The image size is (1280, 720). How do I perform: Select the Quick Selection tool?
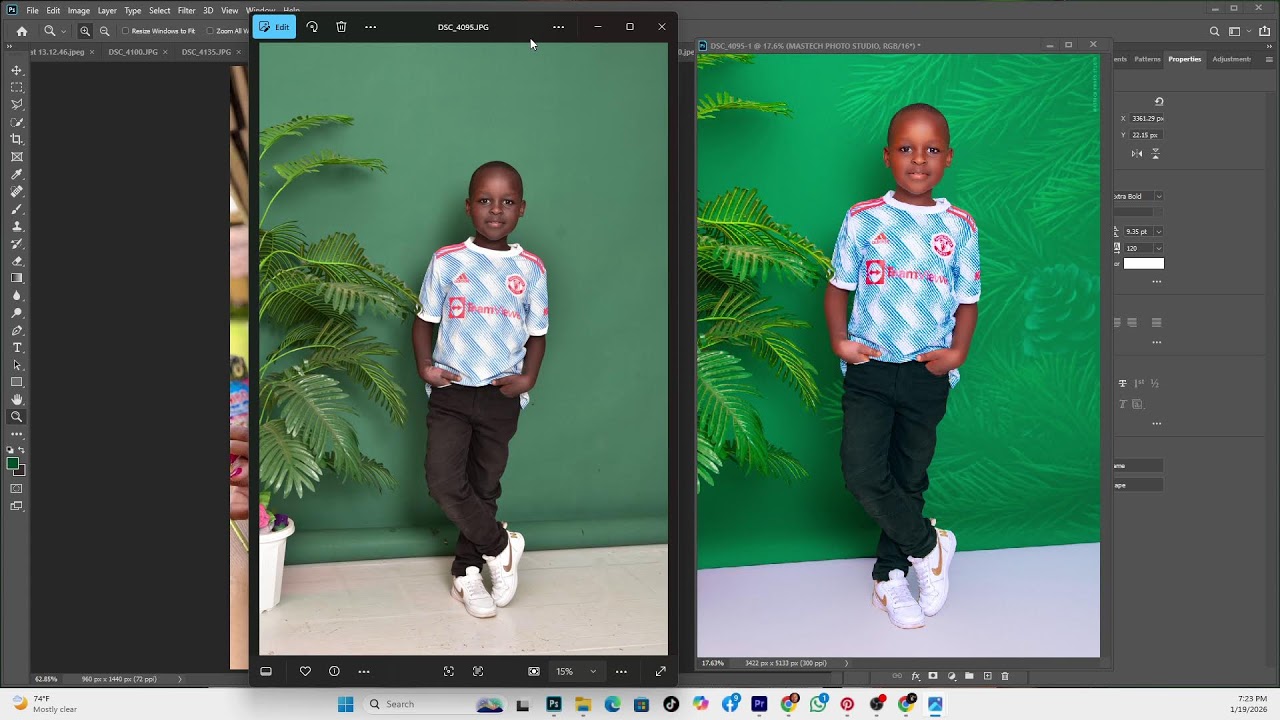17,122
